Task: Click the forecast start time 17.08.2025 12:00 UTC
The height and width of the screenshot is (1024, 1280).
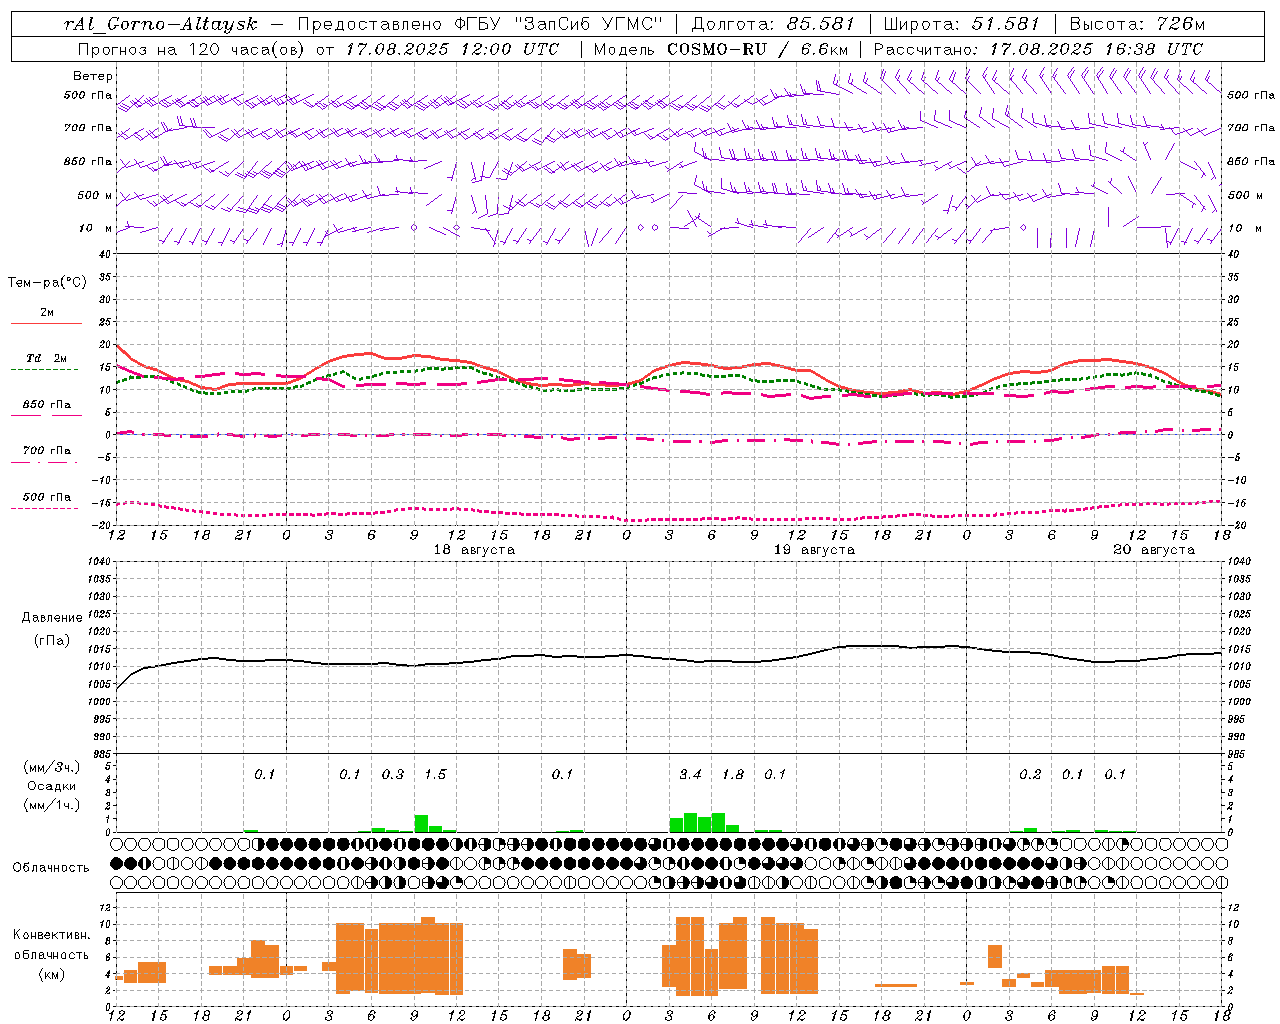Action: tap(452, 49)
